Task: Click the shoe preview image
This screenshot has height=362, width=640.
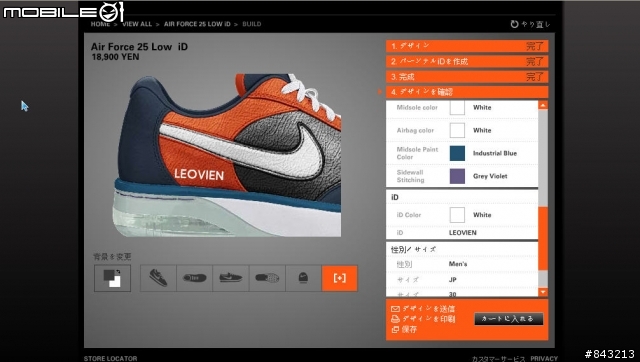Action: pyautogui.click(x=227, y=155)
